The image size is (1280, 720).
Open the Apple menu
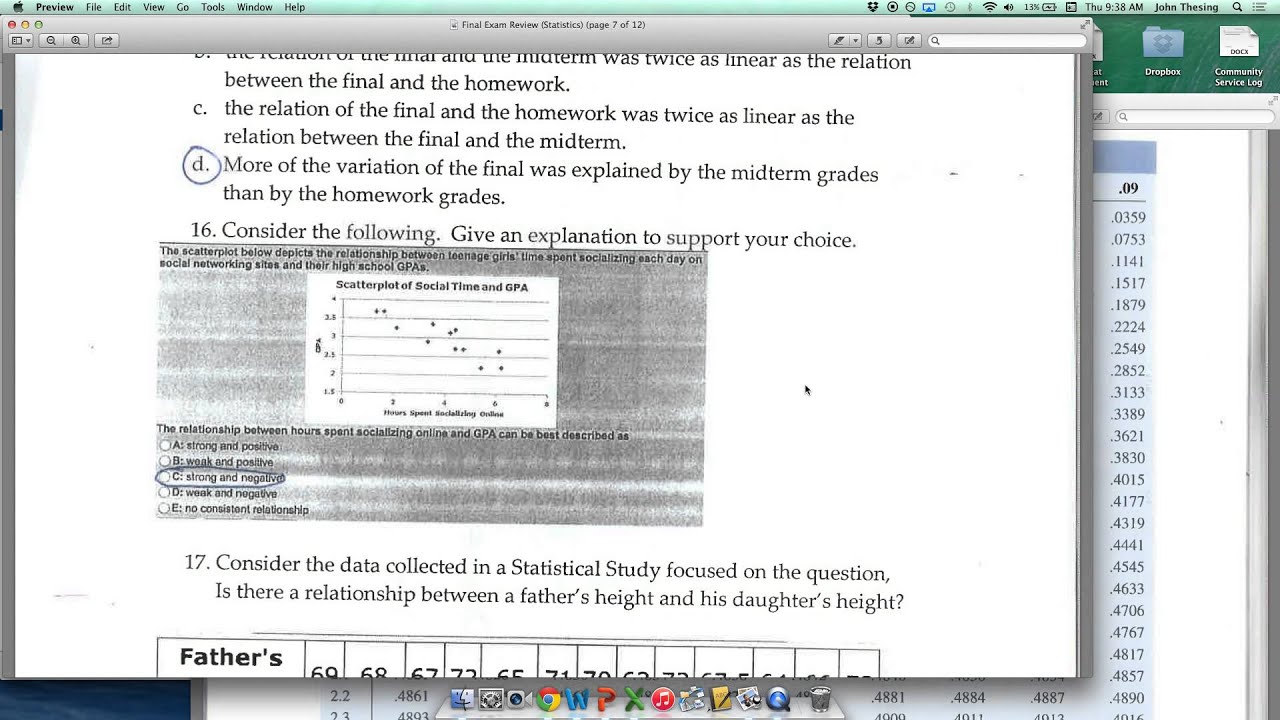[x=17, y=7]
